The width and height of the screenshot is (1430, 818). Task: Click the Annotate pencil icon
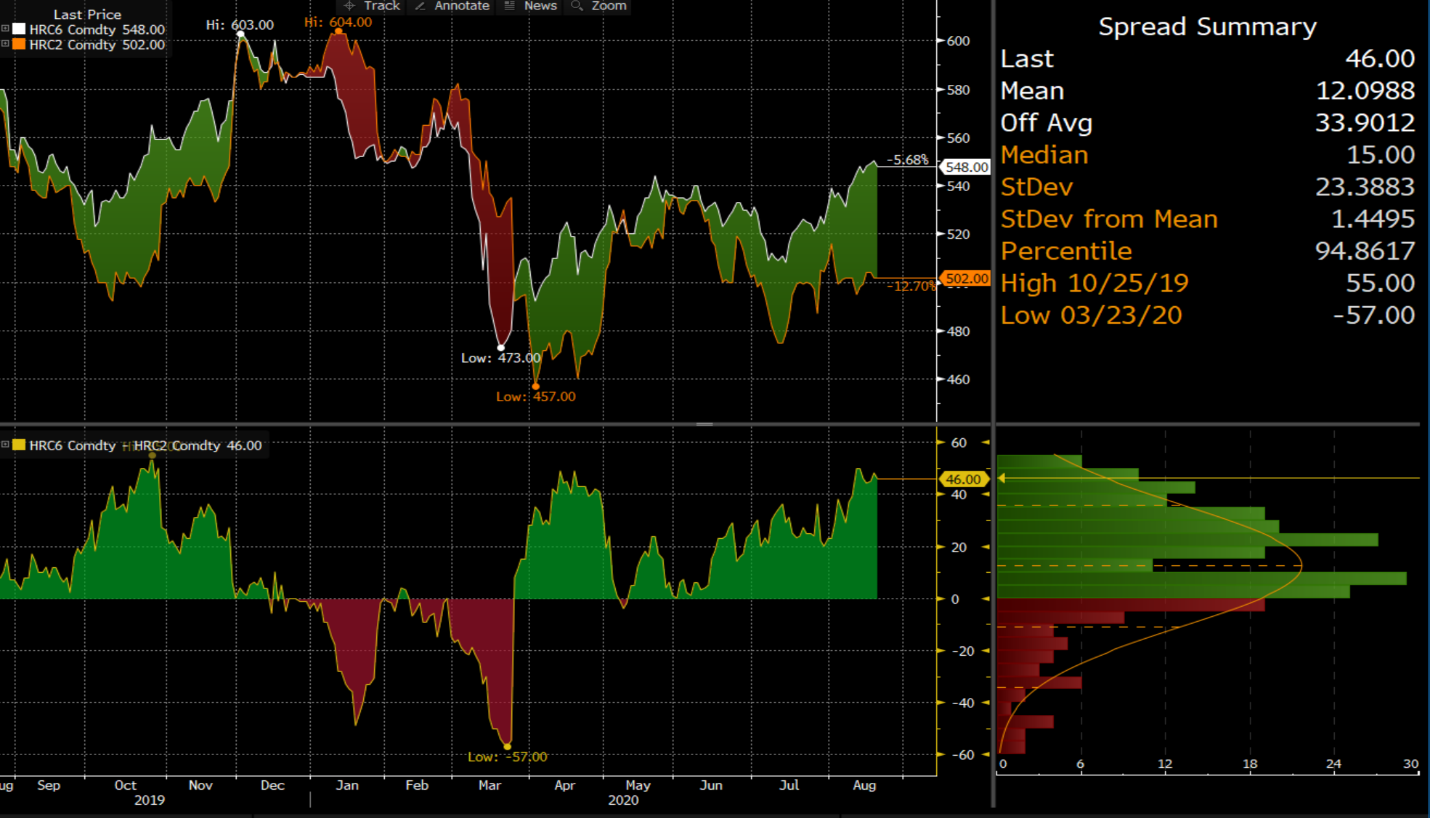420,6
